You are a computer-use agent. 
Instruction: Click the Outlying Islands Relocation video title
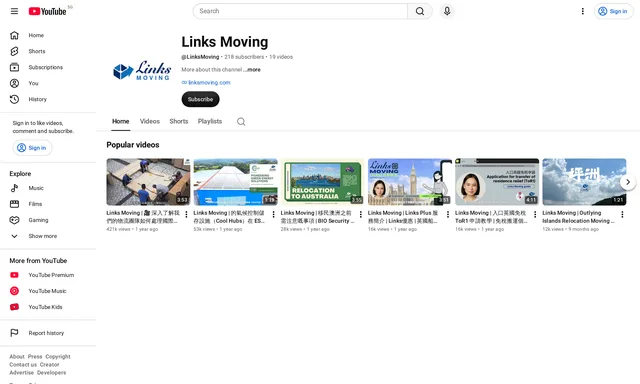(578, 217)
